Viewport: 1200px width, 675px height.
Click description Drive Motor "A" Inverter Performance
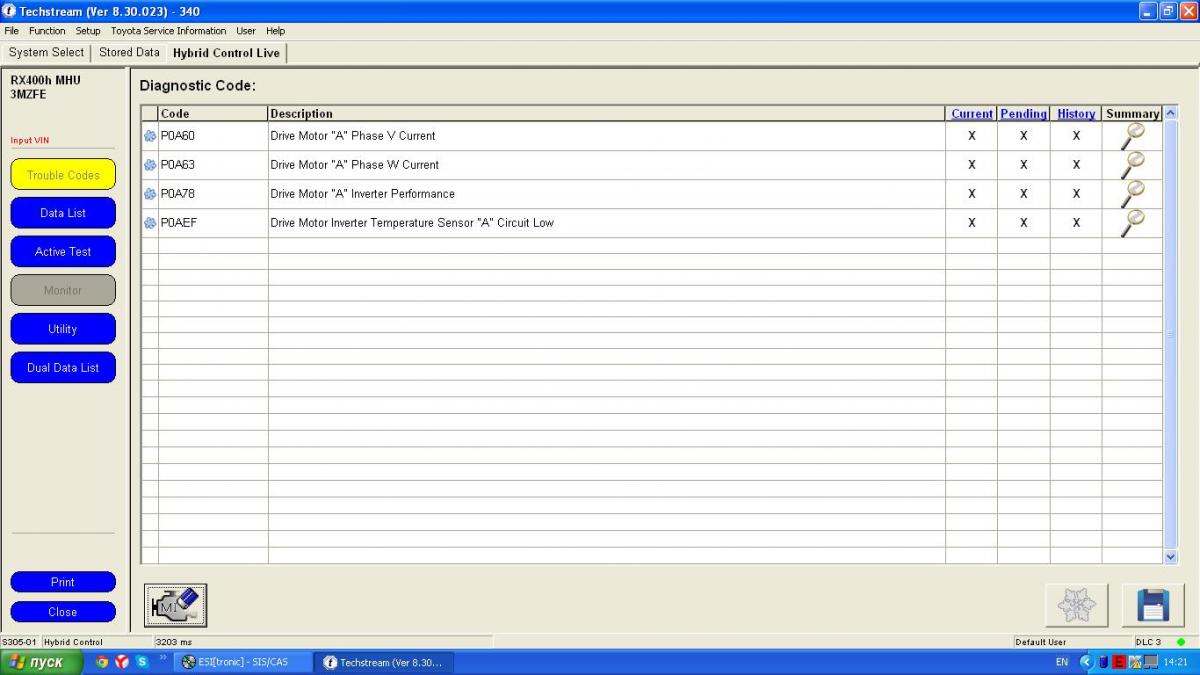coord(363,194)
